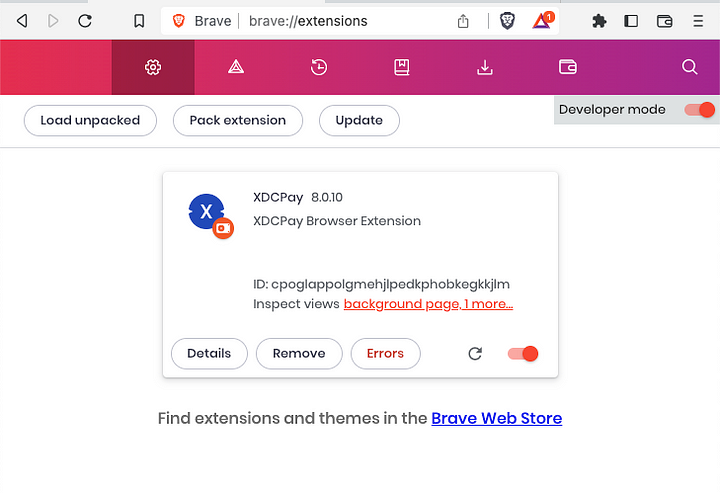Image resolution: width=720 pixels, height=494 pixels.
Task: Open the Bookmarks tab in navigation bar
Action: [x=402, y=67]
